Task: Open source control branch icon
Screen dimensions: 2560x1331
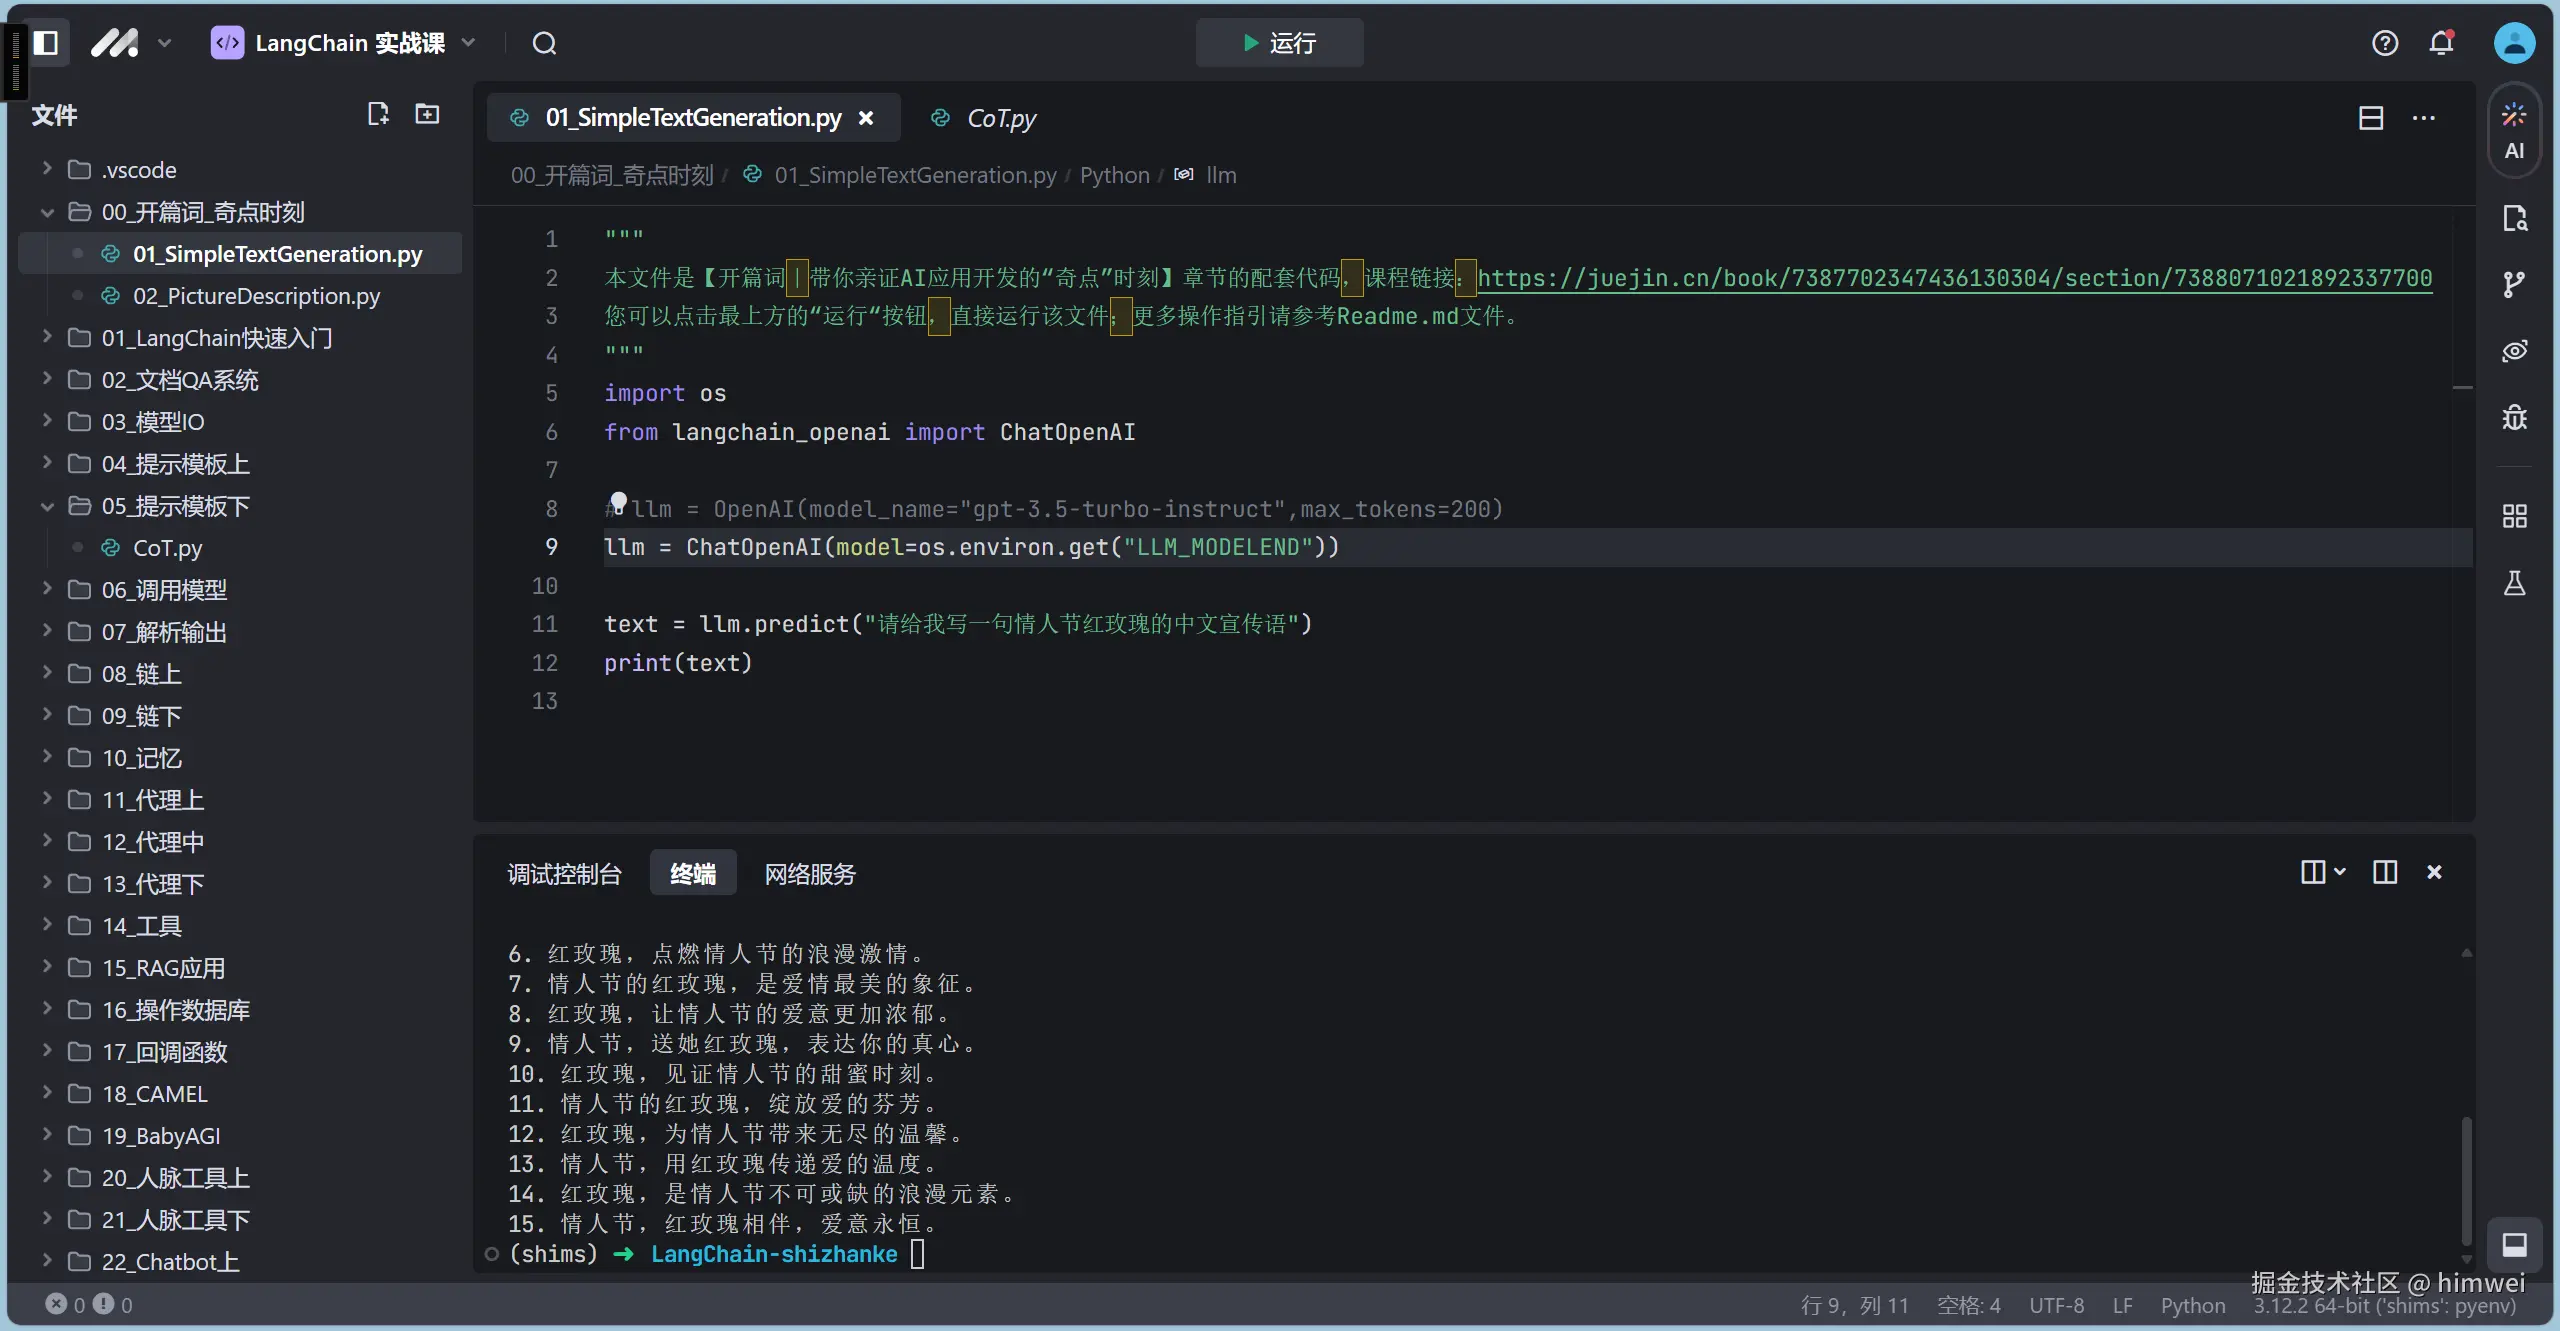Action: pos(2513,284)
